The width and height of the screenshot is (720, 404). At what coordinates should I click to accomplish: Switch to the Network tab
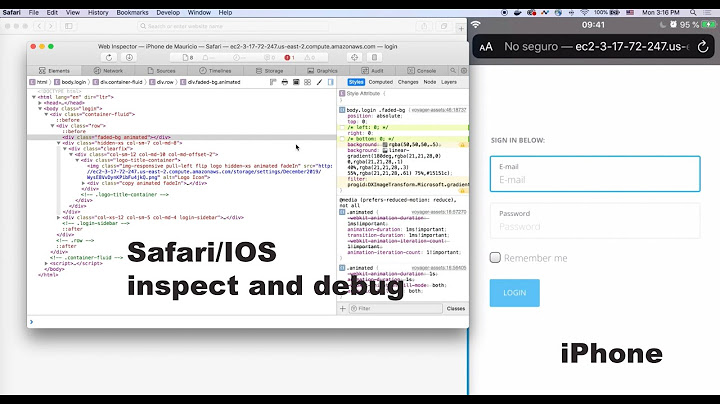[x=108, y=71]
